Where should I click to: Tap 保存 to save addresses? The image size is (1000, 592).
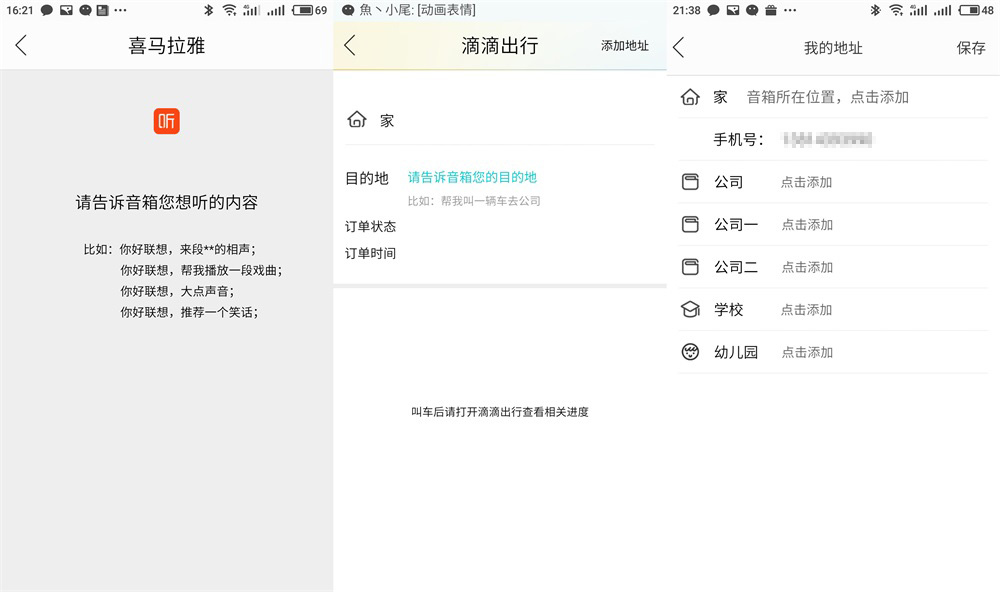[973, 46]
